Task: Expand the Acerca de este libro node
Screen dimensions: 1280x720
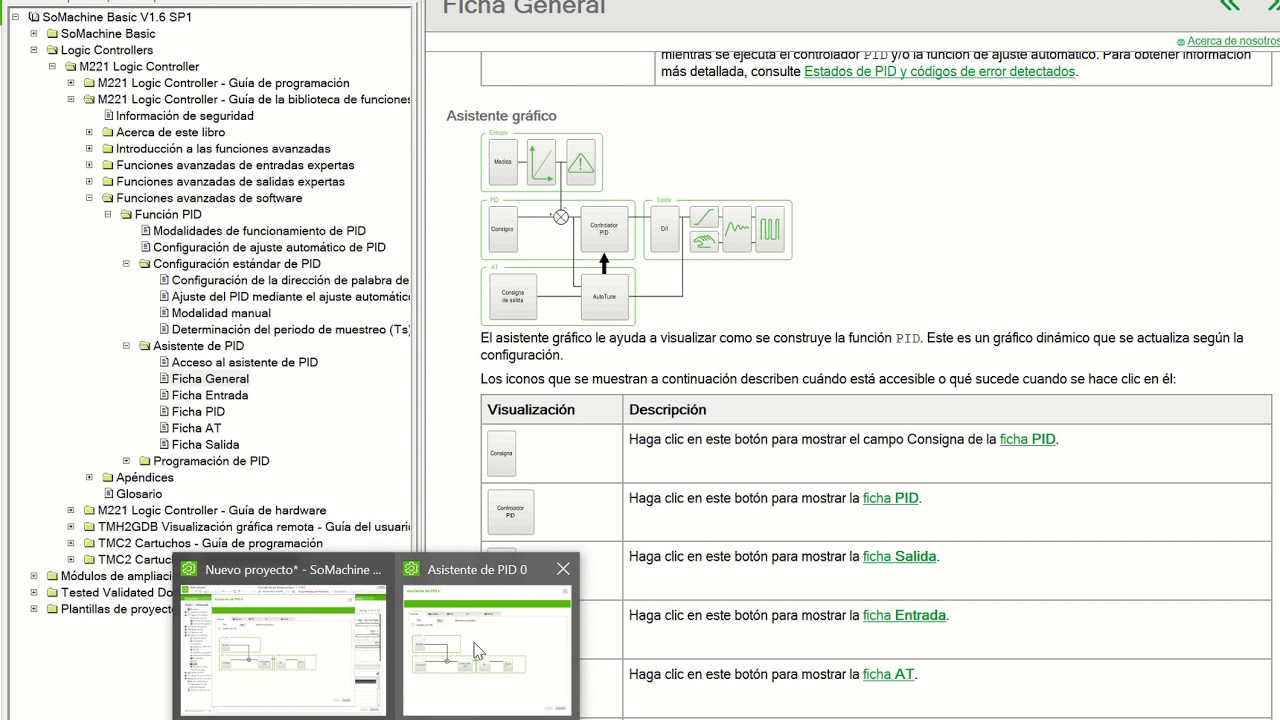Action: pos(89,132)
